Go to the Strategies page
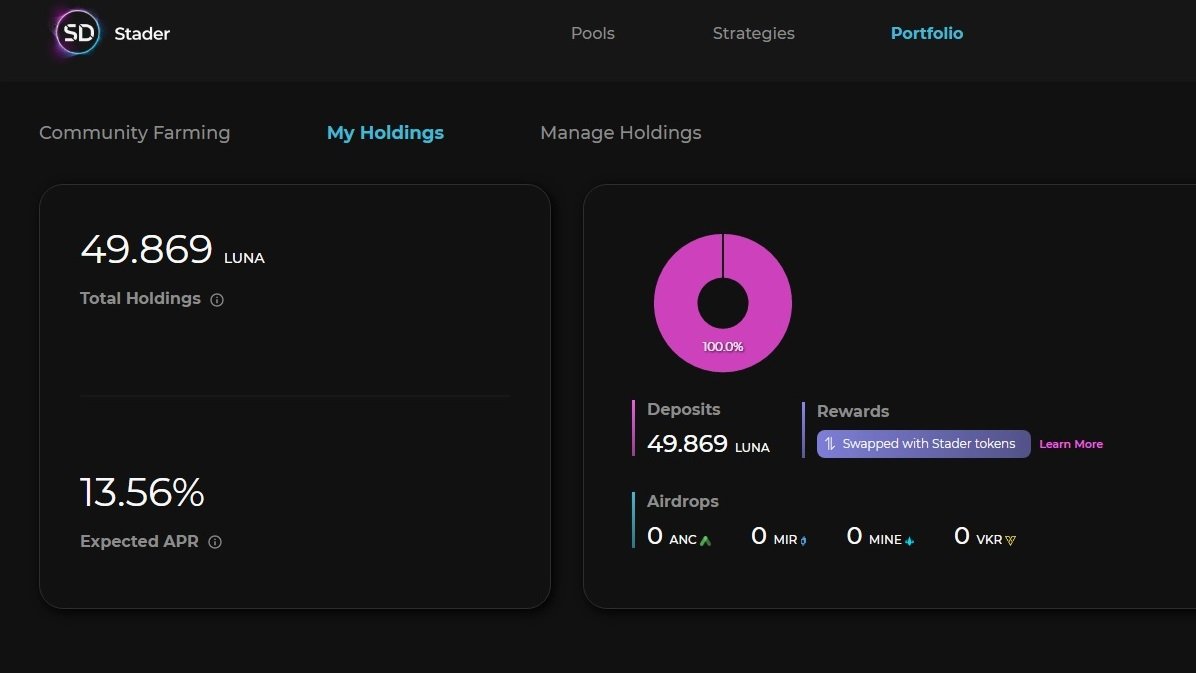 coord(754,34)
